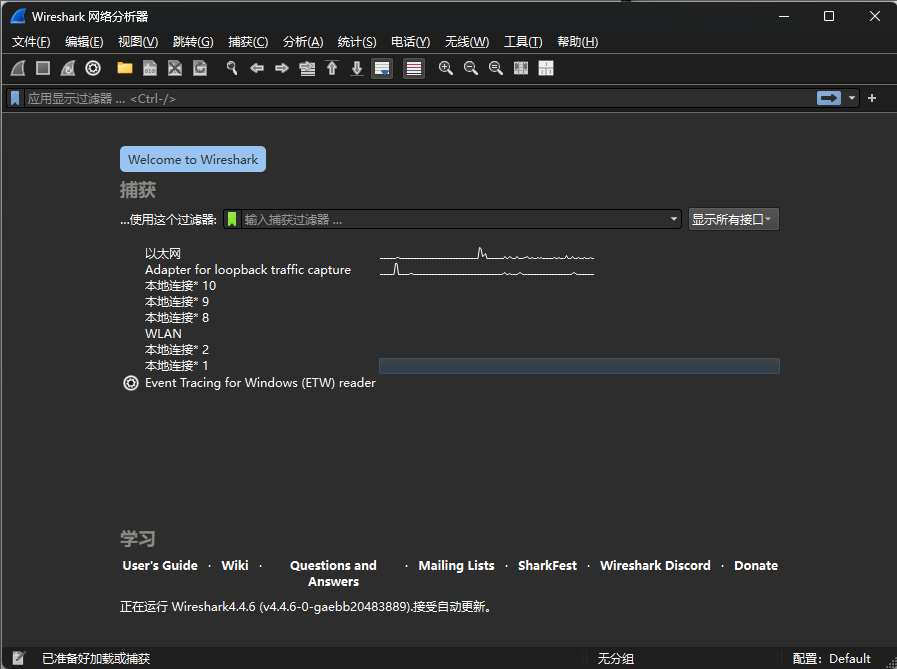This screenshot has height=669, width=897.
Task: Jump to last packet
Action: [357, 69]
